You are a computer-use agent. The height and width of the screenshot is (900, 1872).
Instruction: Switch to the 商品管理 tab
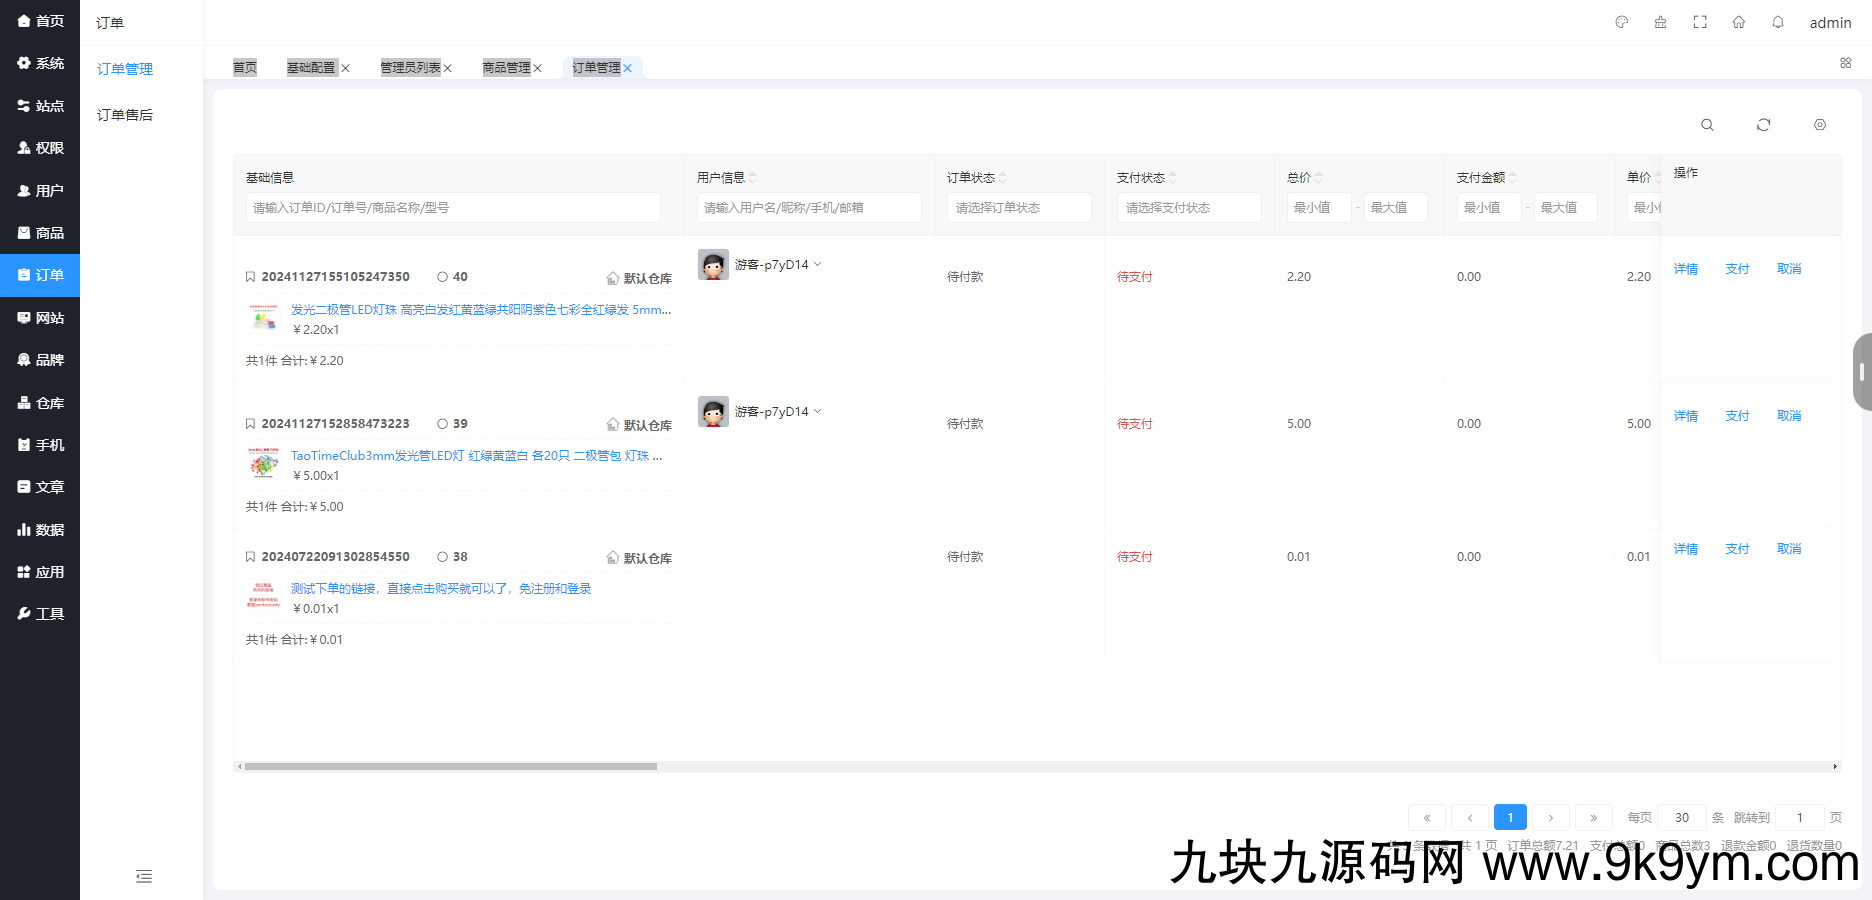pos(507,67)
